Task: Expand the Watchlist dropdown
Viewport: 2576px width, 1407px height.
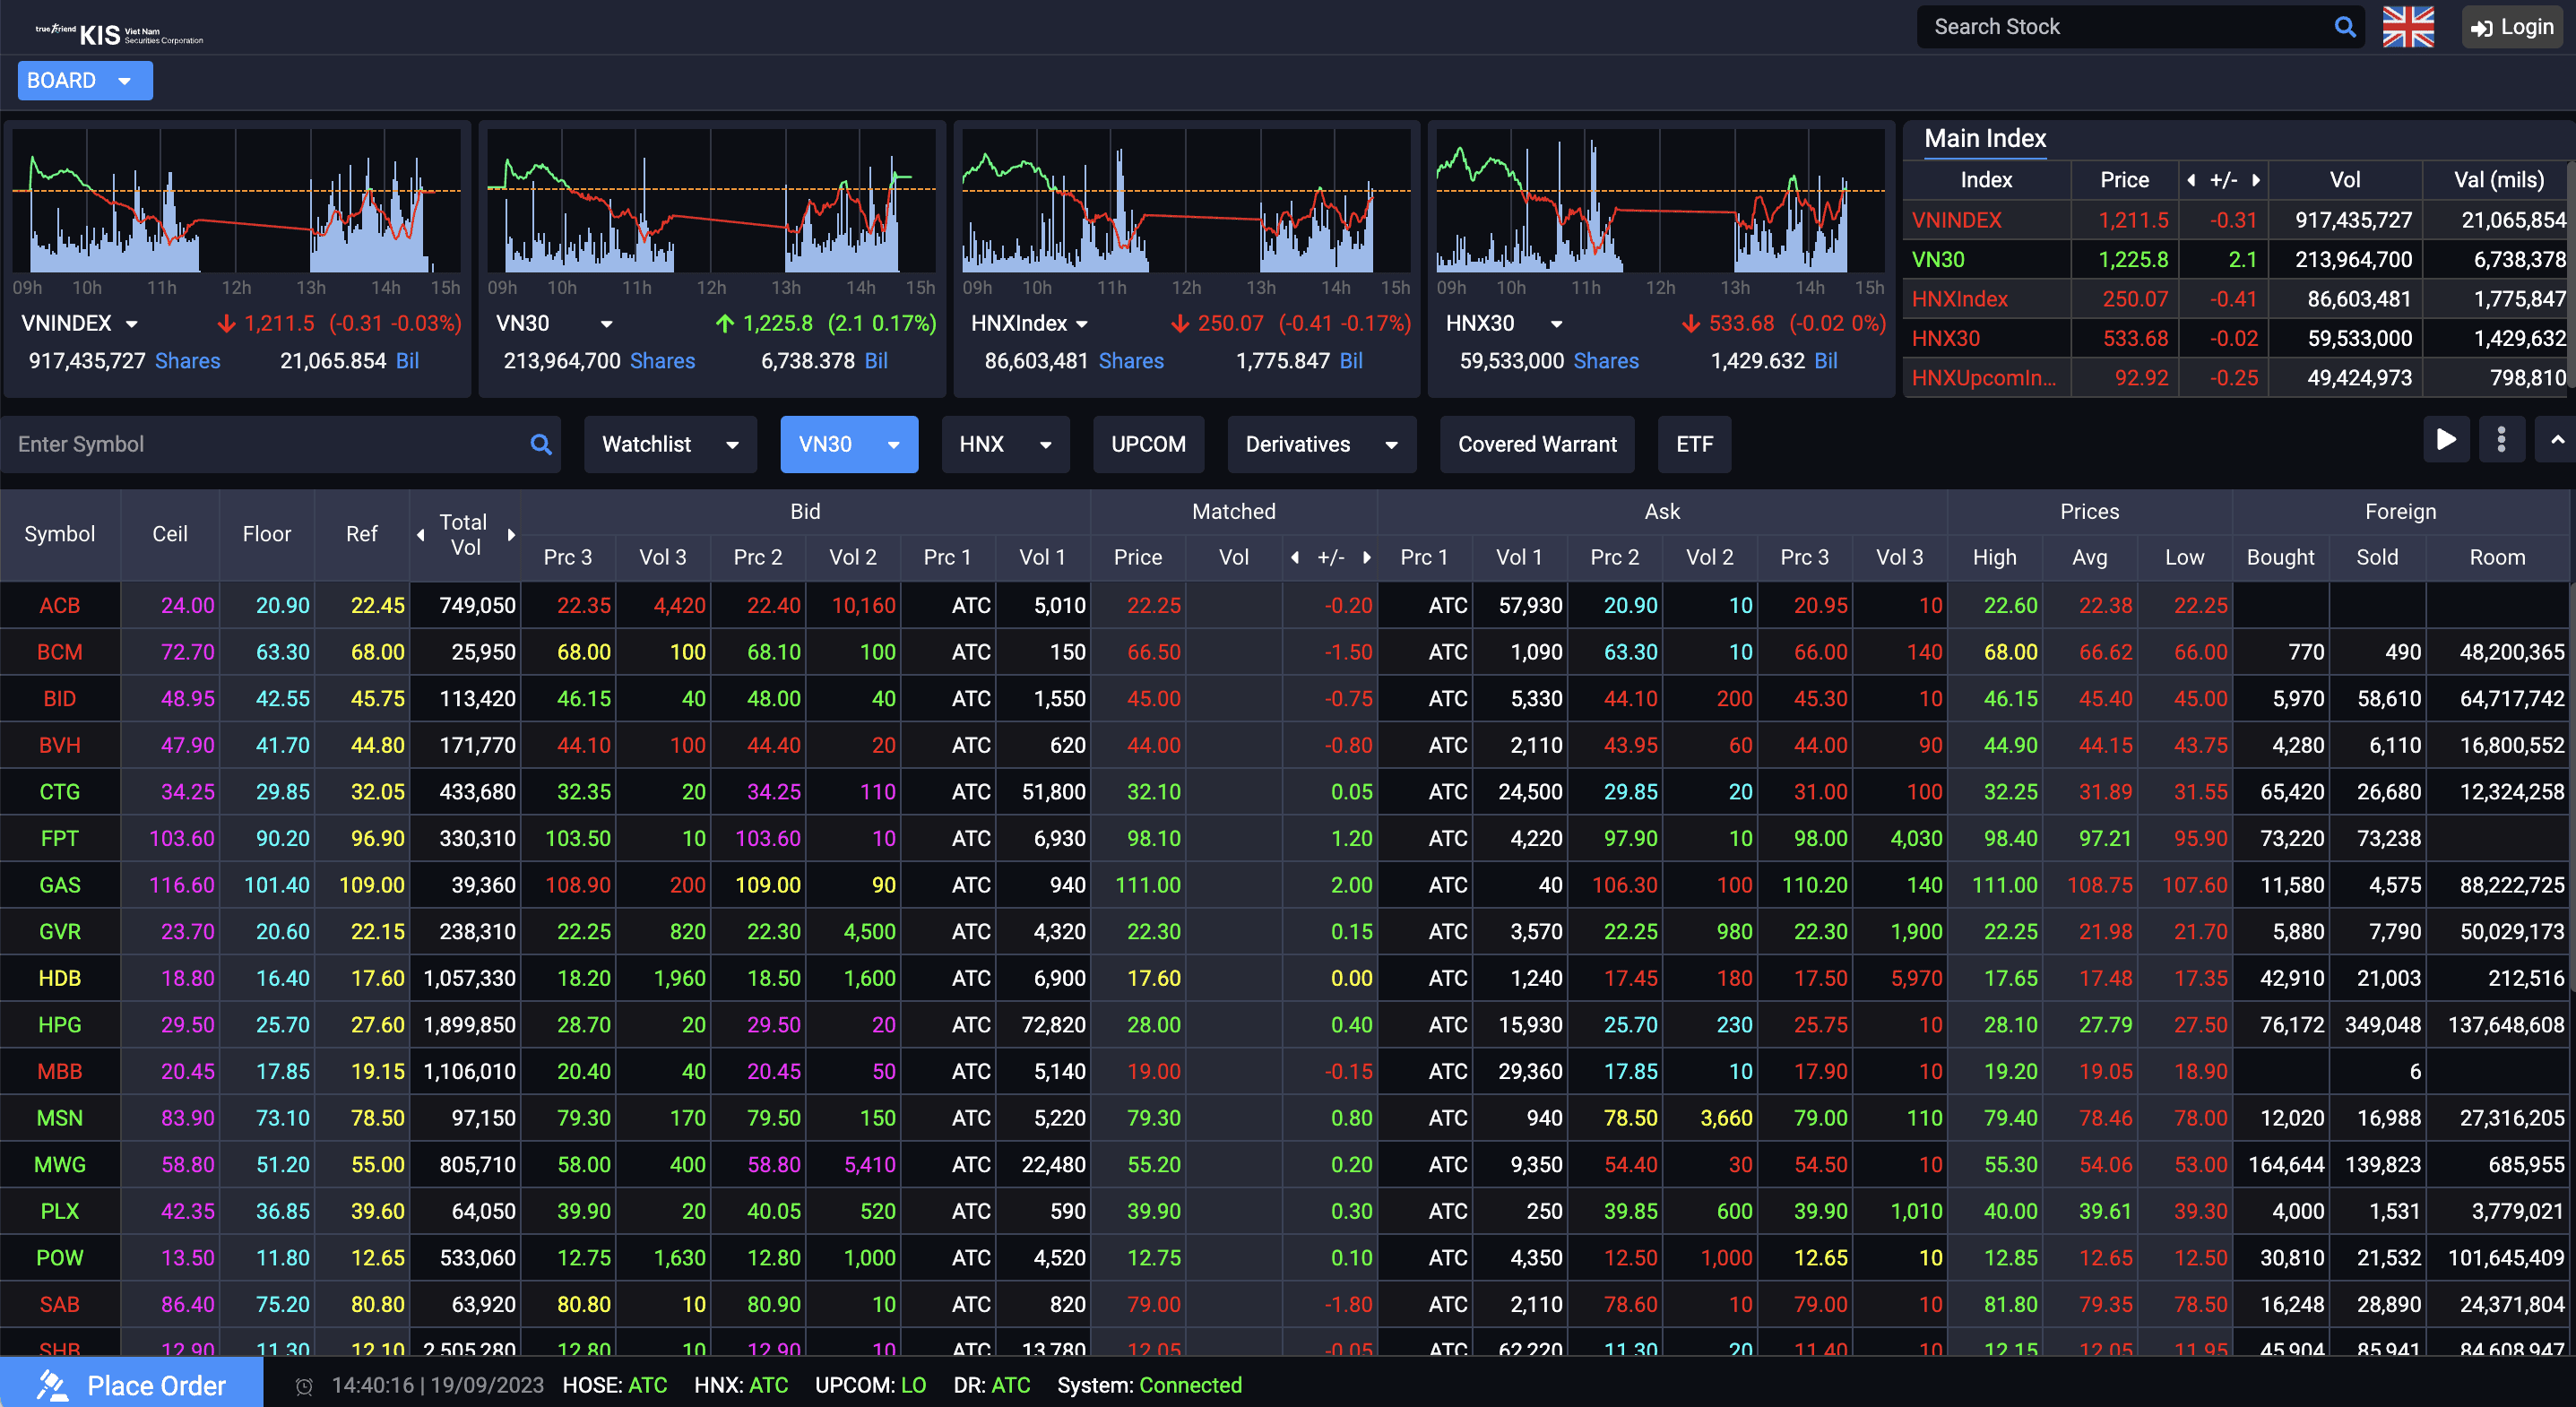Action: 669,444
